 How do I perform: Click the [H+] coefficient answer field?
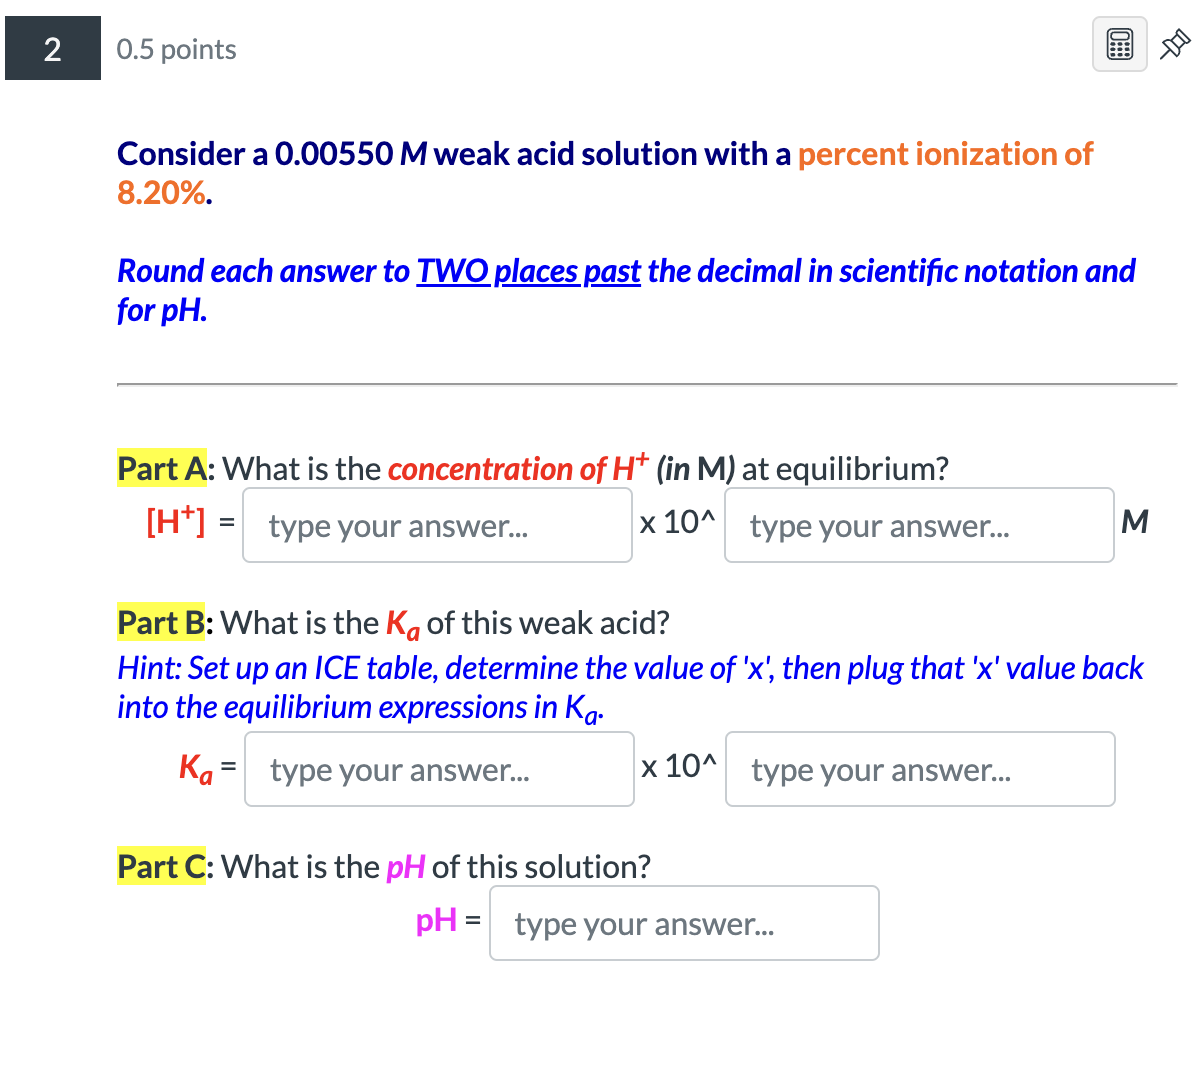coord(437,525)
